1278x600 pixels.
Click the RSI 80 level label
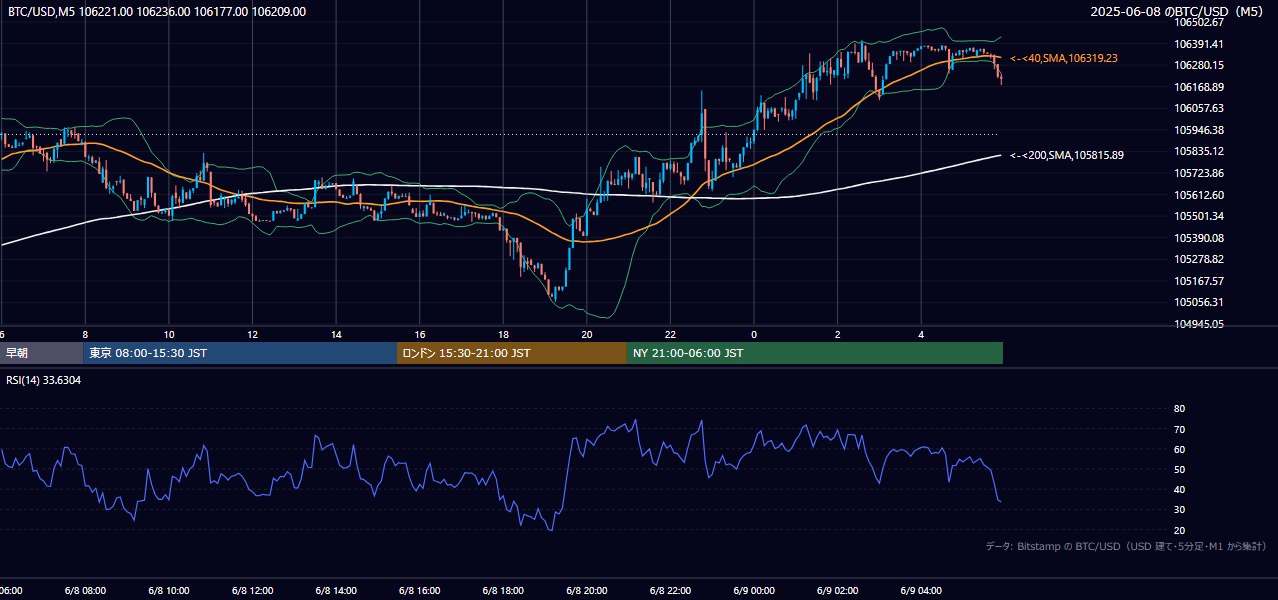[x=1180, y=409]
